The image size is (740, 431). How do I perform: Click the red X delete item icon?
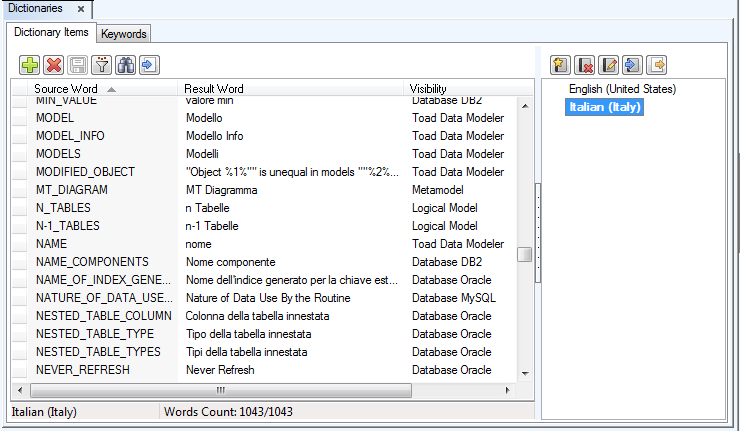point(54,66)
